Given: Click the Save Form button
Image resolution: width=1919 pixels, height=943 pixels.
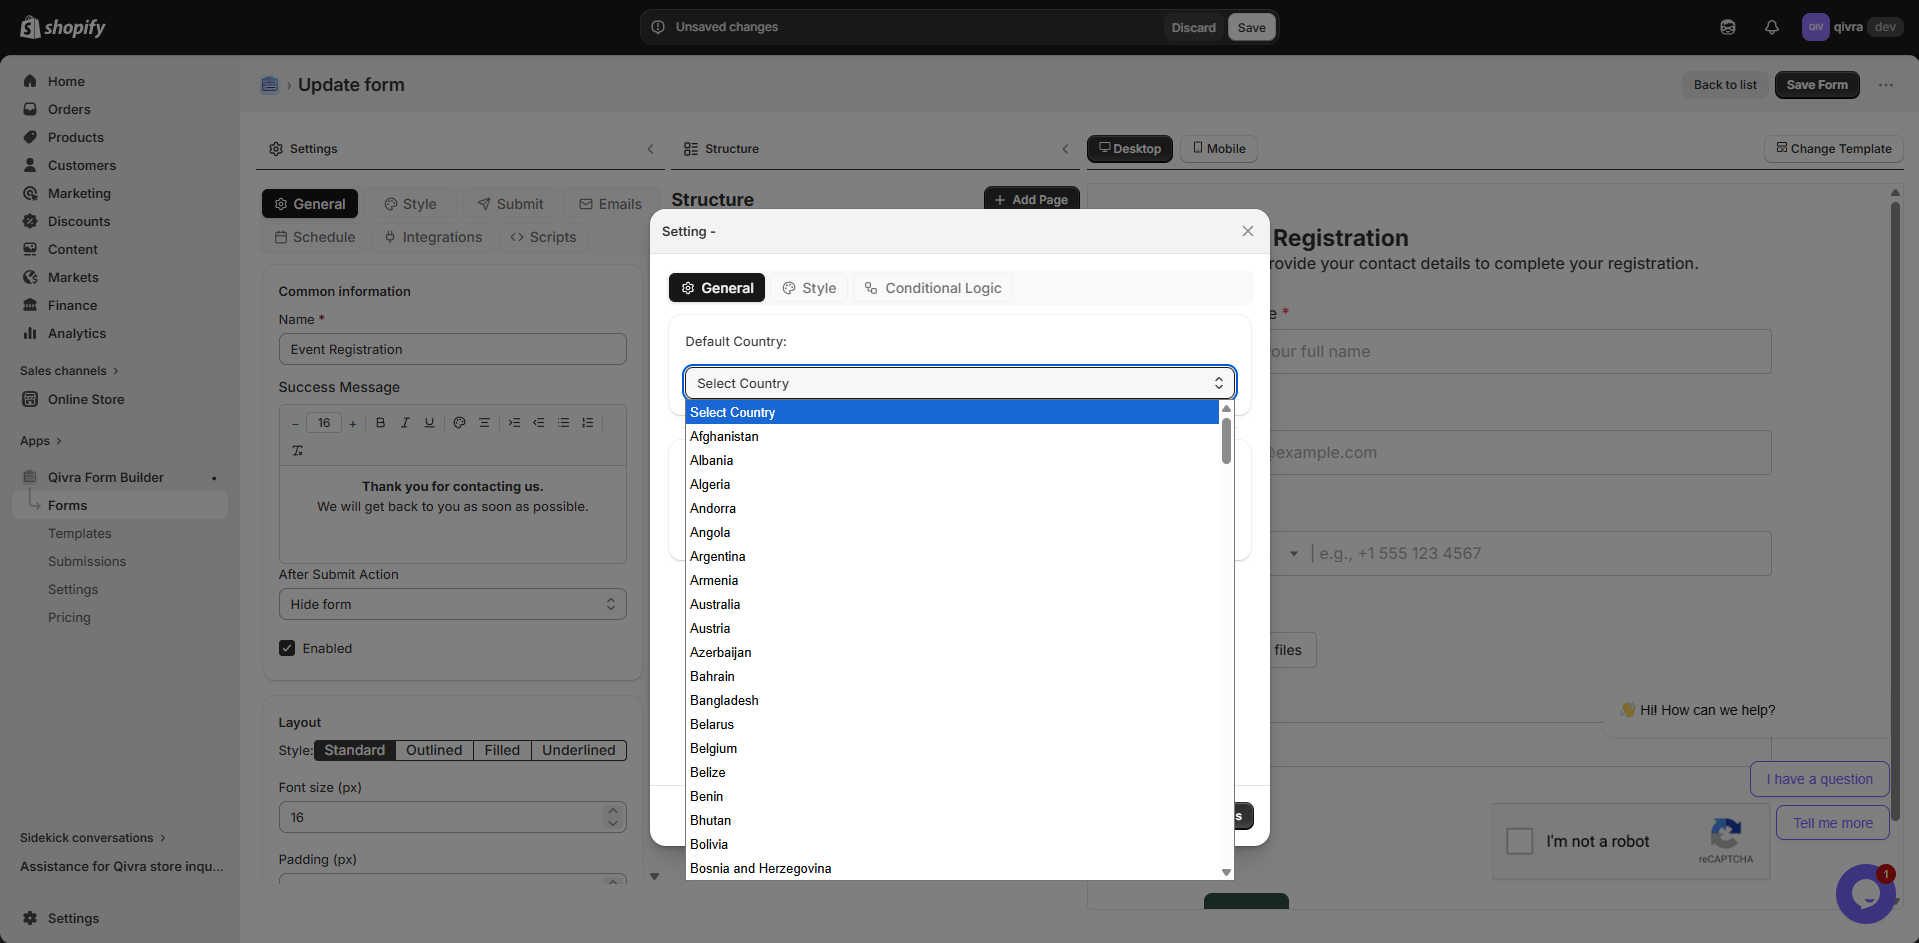Looking at the screenshot, I should tap(1817, 85).
